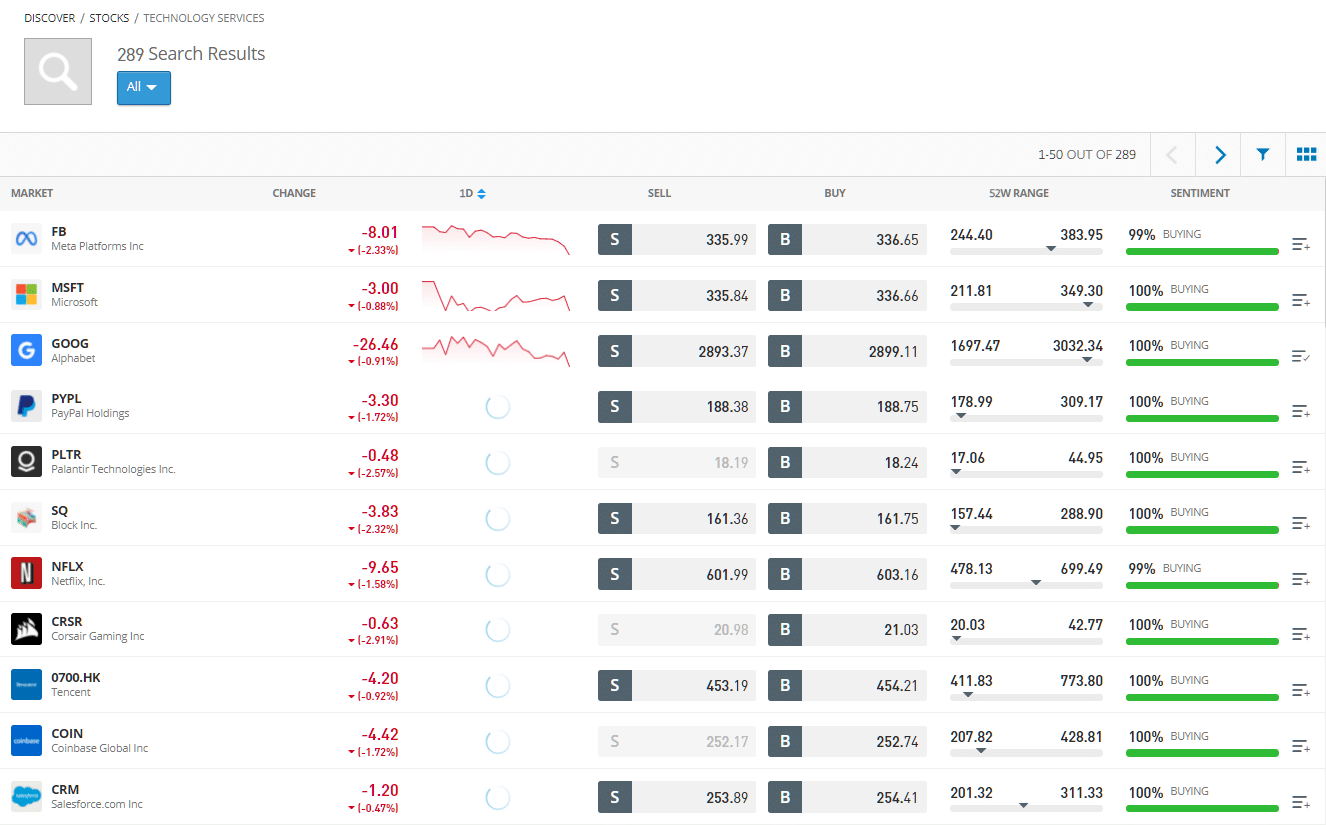1326x825 pixels.
Task: Click the Sentiment column header
Action: coord(1200,193)
